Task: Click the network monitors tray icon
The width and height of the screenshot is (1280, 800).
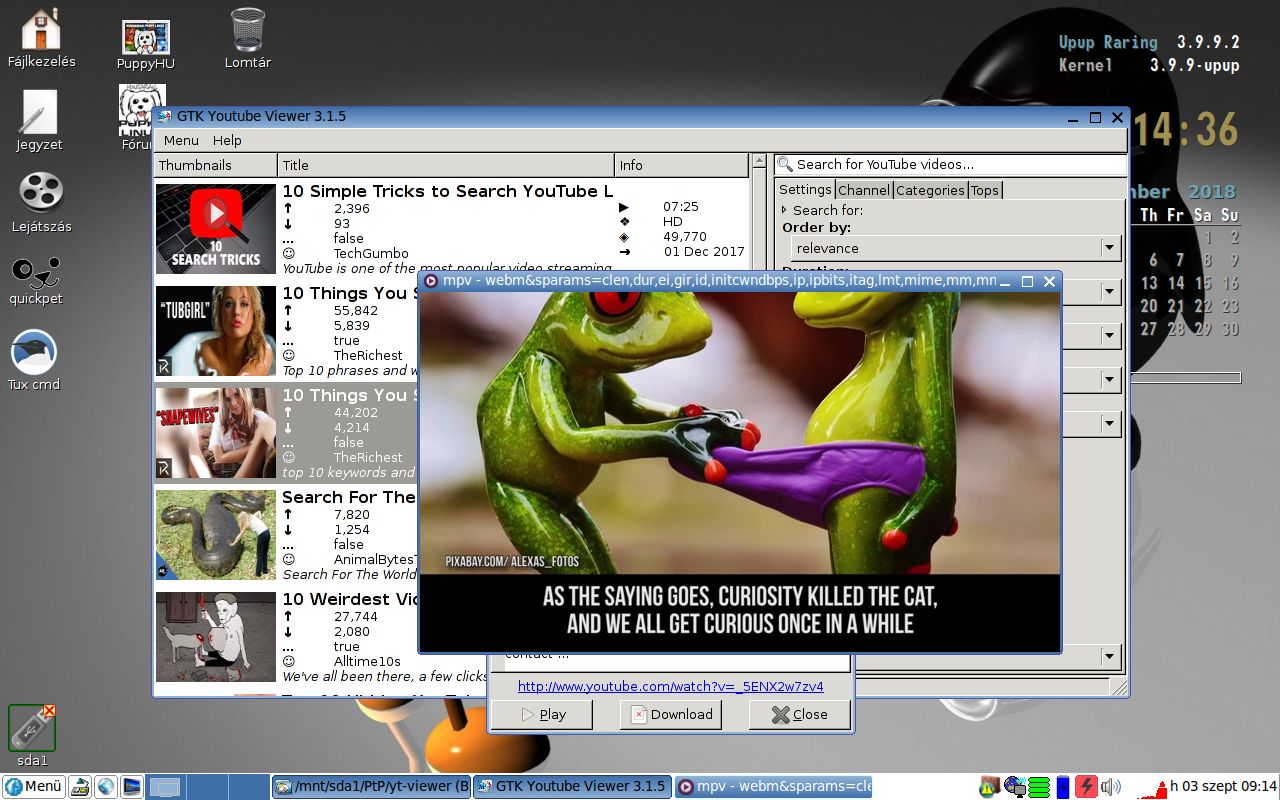Action: [1015, 787]
